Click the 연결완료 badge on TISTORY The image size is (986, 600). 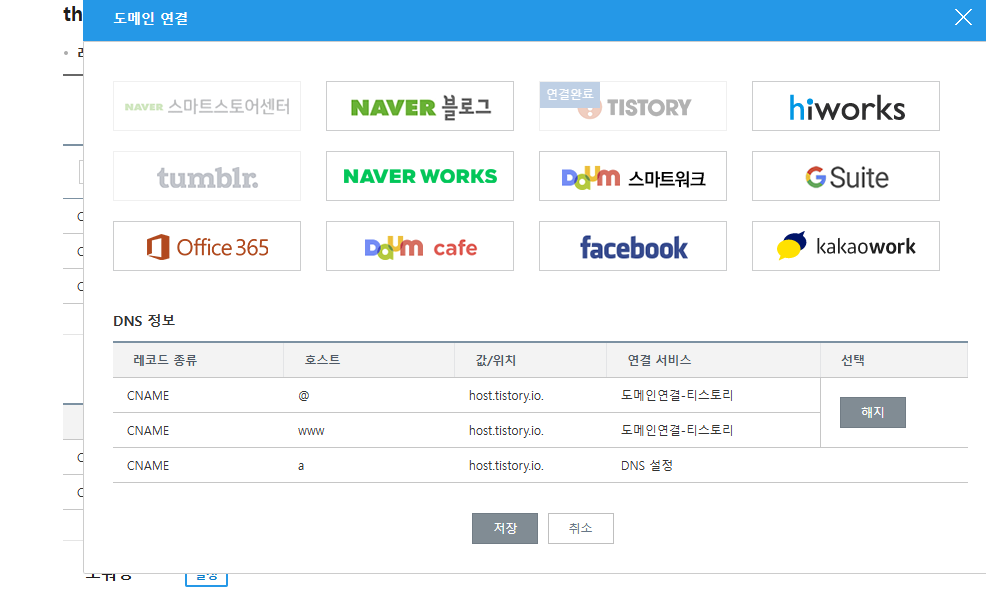570,94
